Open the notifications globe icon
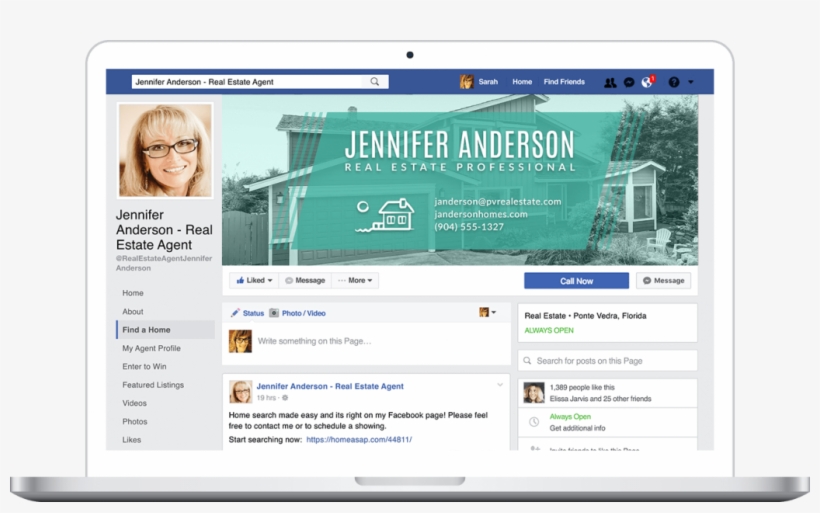 647,82
